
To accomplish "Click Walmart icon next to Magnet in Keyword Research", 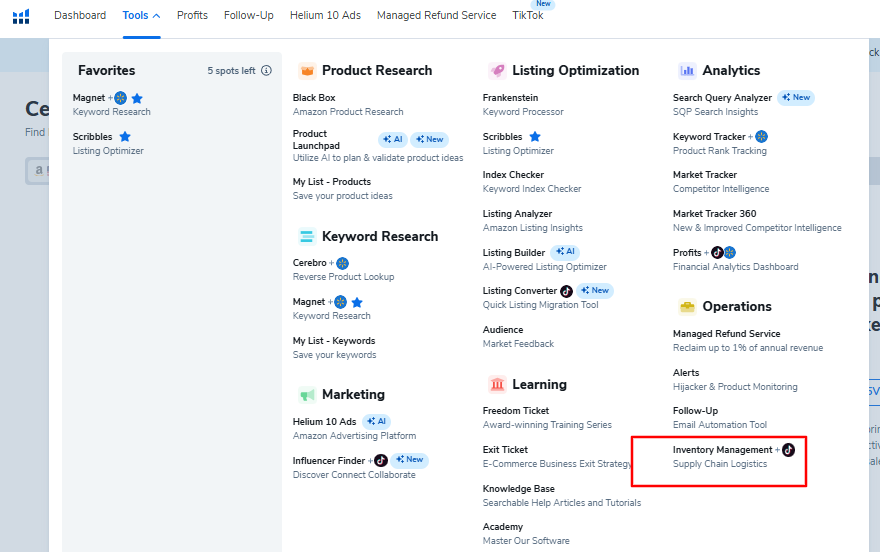I will coord(341,303).
